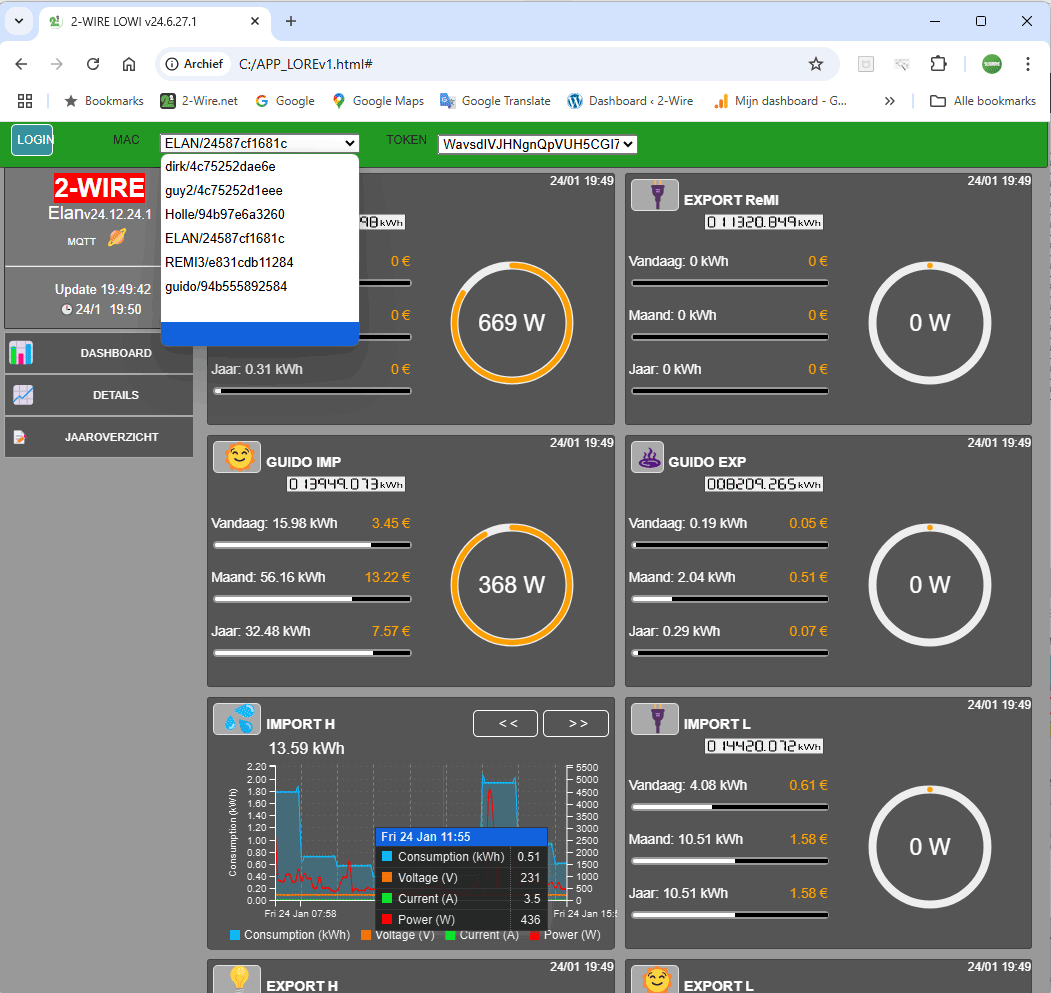Click the IMPORT H water drops icon
1051x993 pixels.
(x=237, y=719)
